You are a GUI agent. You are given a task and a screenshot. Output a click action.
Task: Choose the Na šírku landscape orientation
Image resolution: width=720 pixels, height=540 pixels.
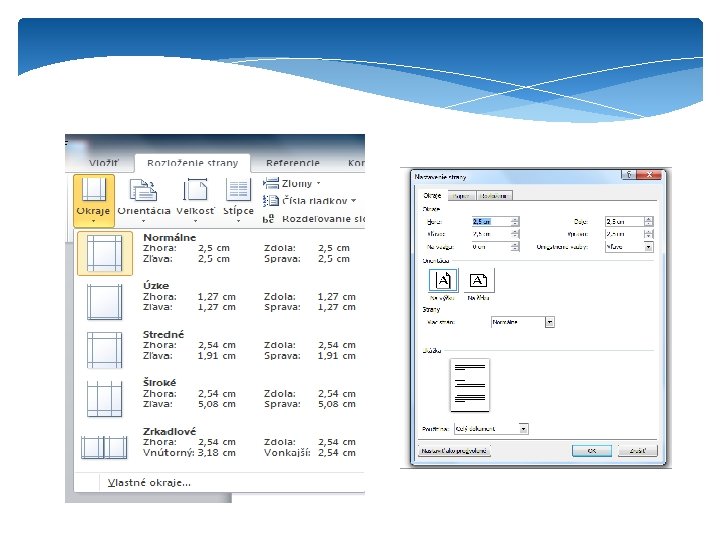pos(478,281)
